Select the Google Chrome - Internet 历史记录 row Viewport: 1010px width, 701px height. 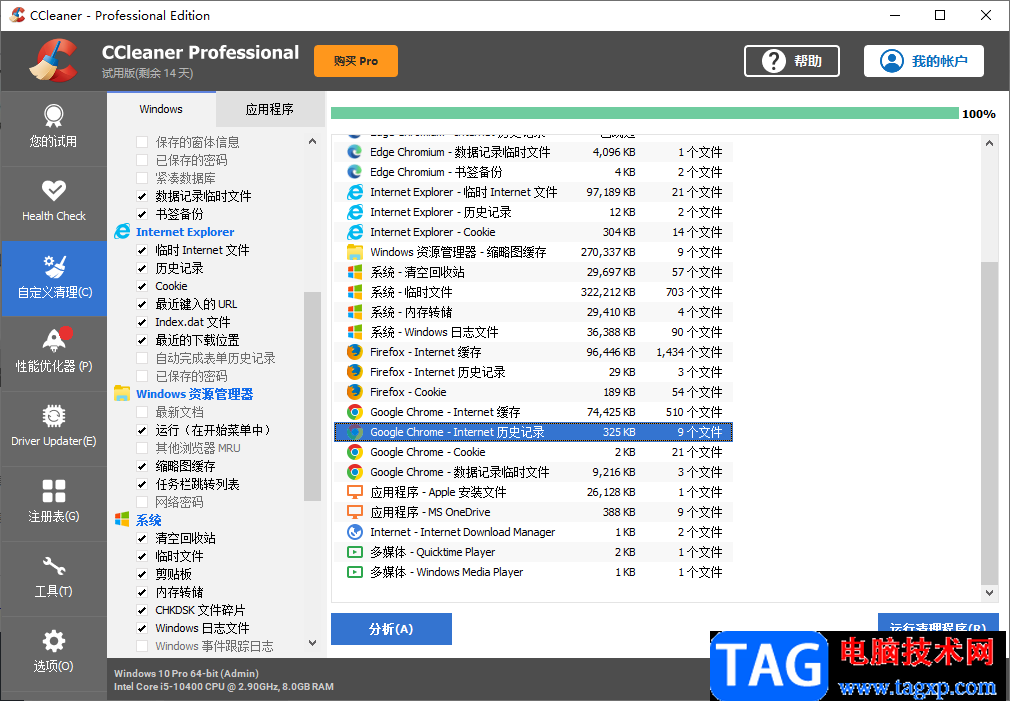533,432
